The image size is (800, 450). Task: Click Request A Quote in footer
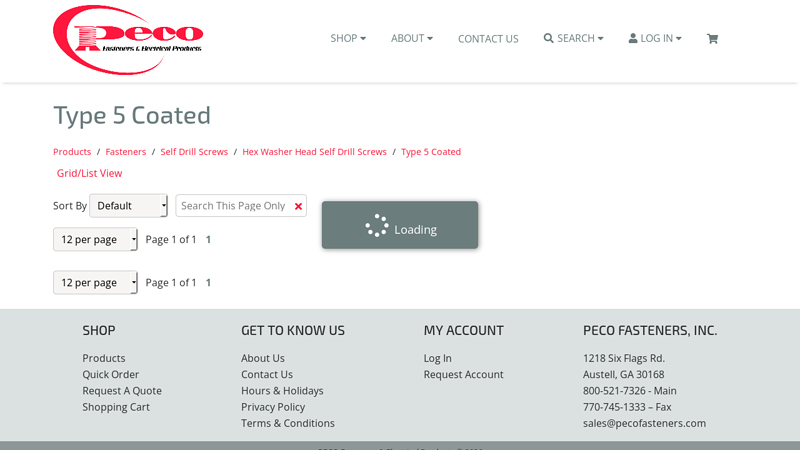point(122,391)
